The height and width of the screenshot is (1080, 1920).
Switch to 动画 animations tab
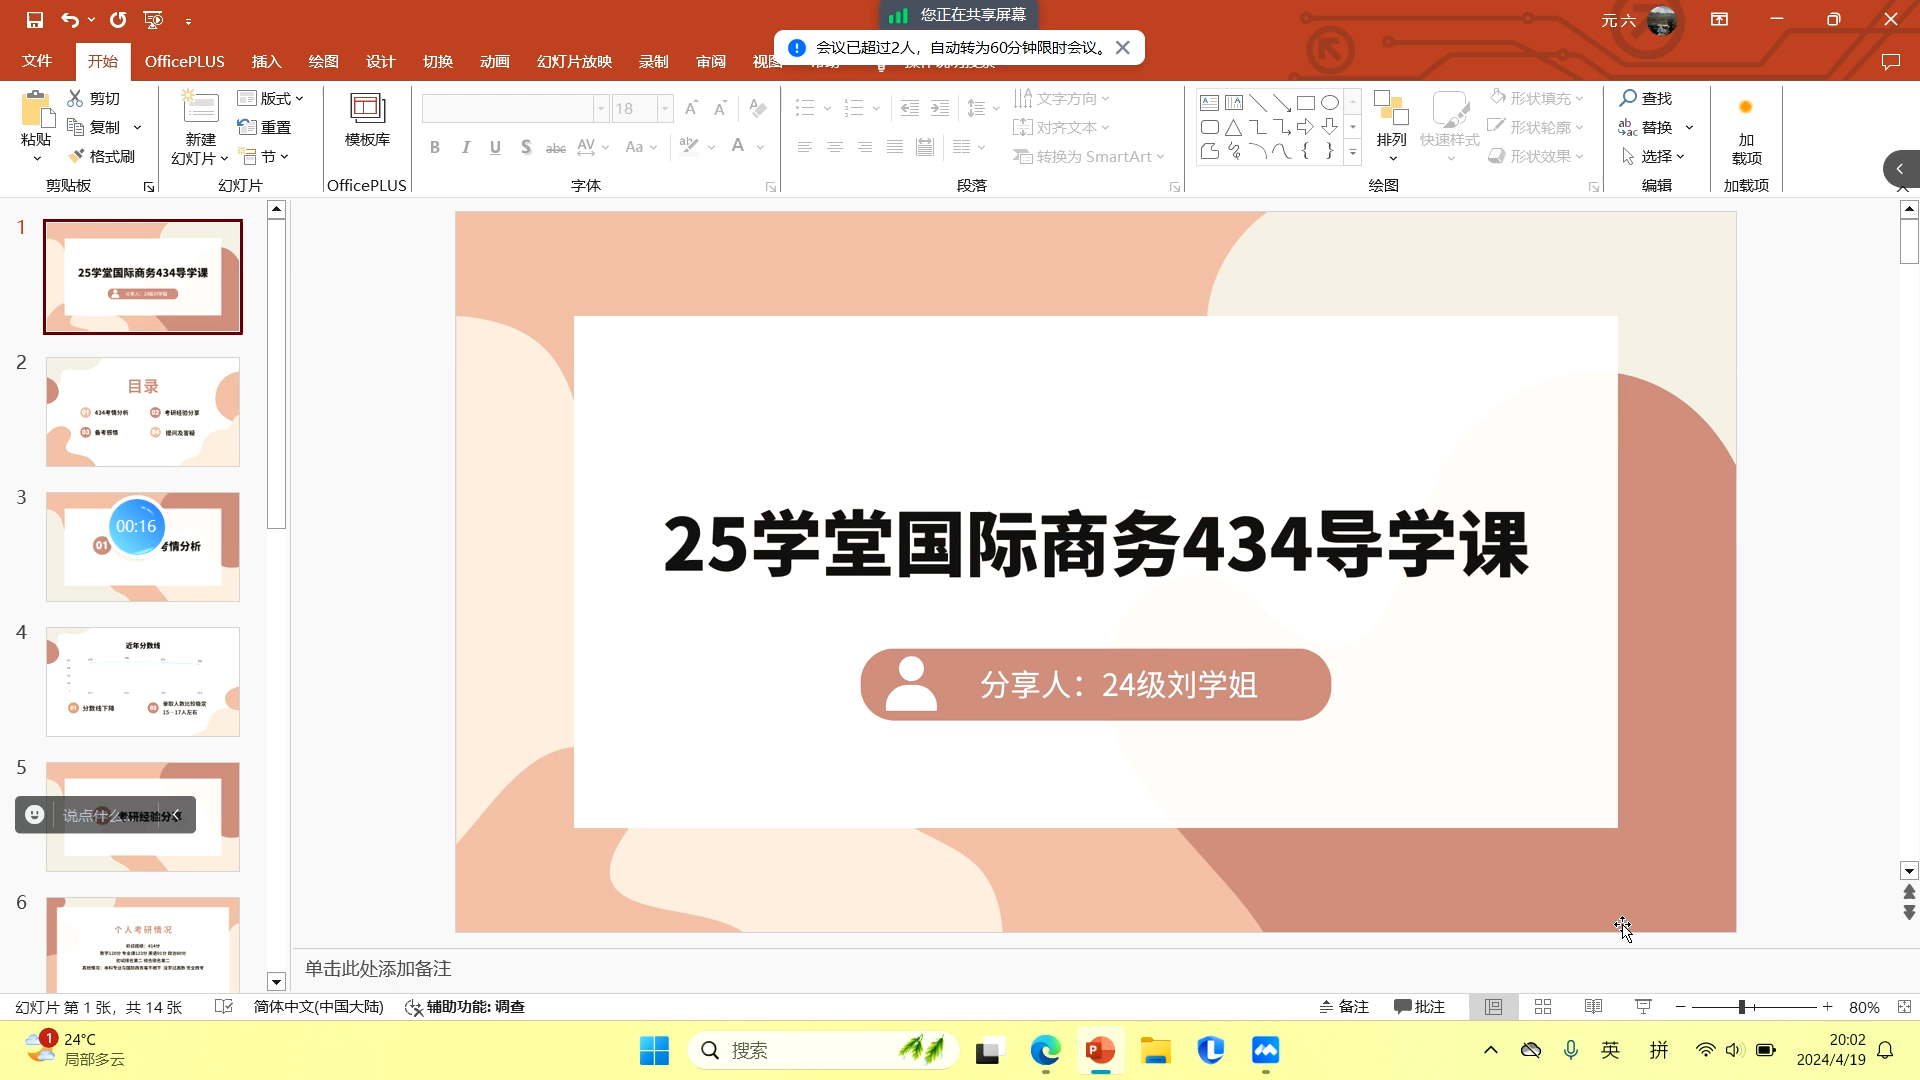click(x=494, y=61)
